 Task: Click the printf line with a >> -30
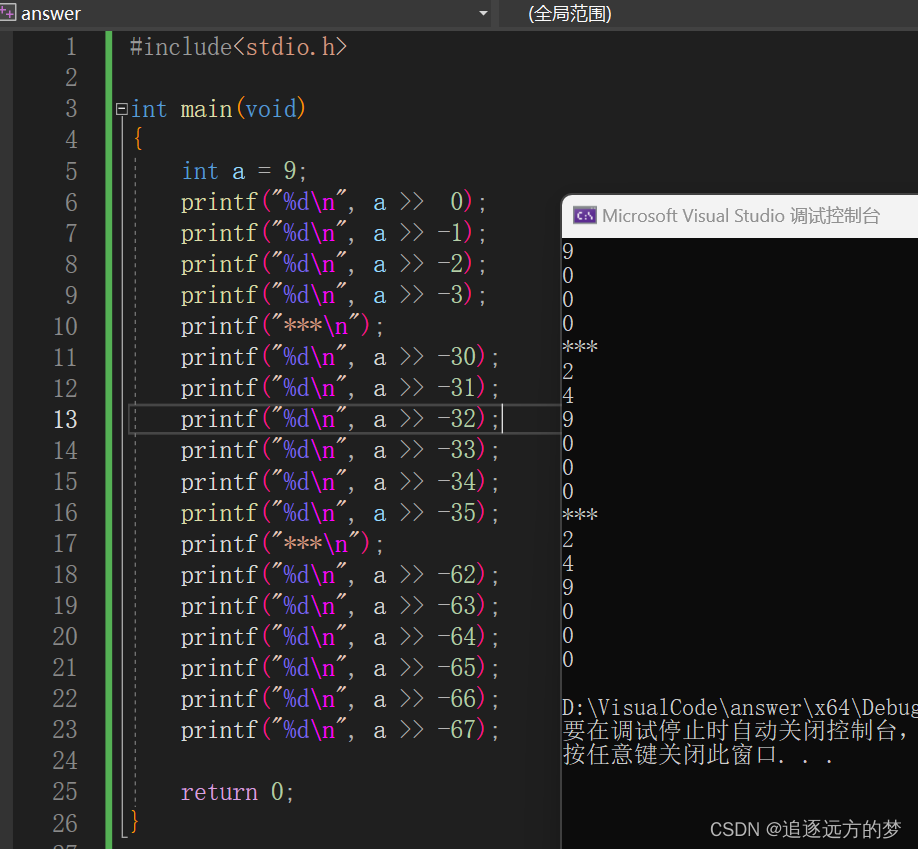point(340,358)
